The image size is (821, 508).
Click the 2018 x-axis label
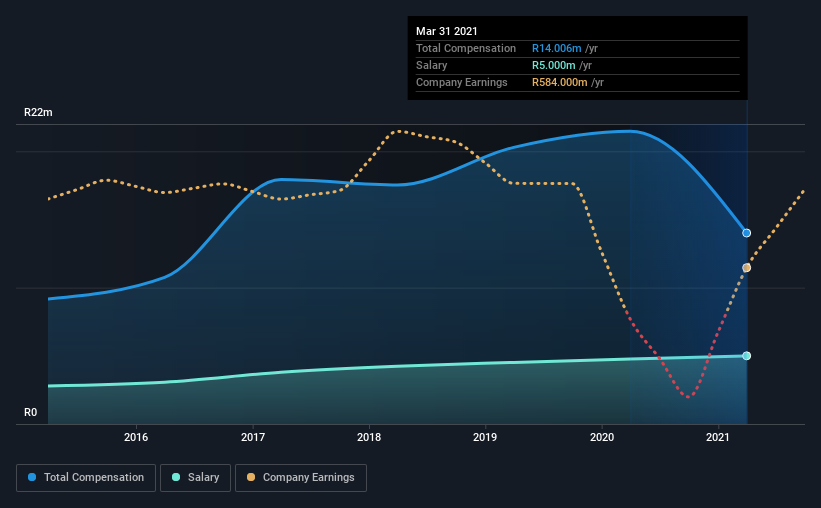pyautogui.click(x=369, y=437)
